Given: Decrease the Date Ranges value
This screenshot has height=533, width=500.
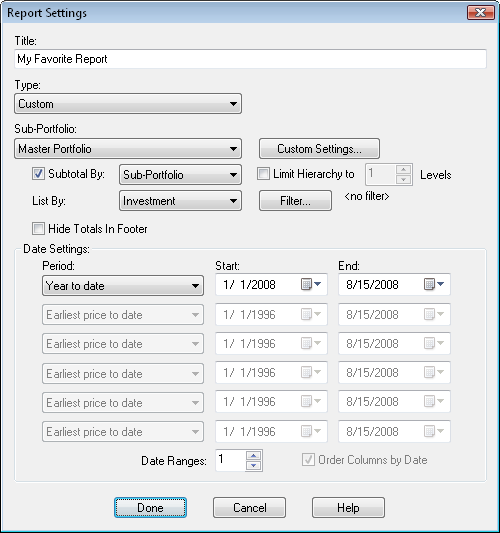Looking at the screenshot, I should tap(254, 466).
